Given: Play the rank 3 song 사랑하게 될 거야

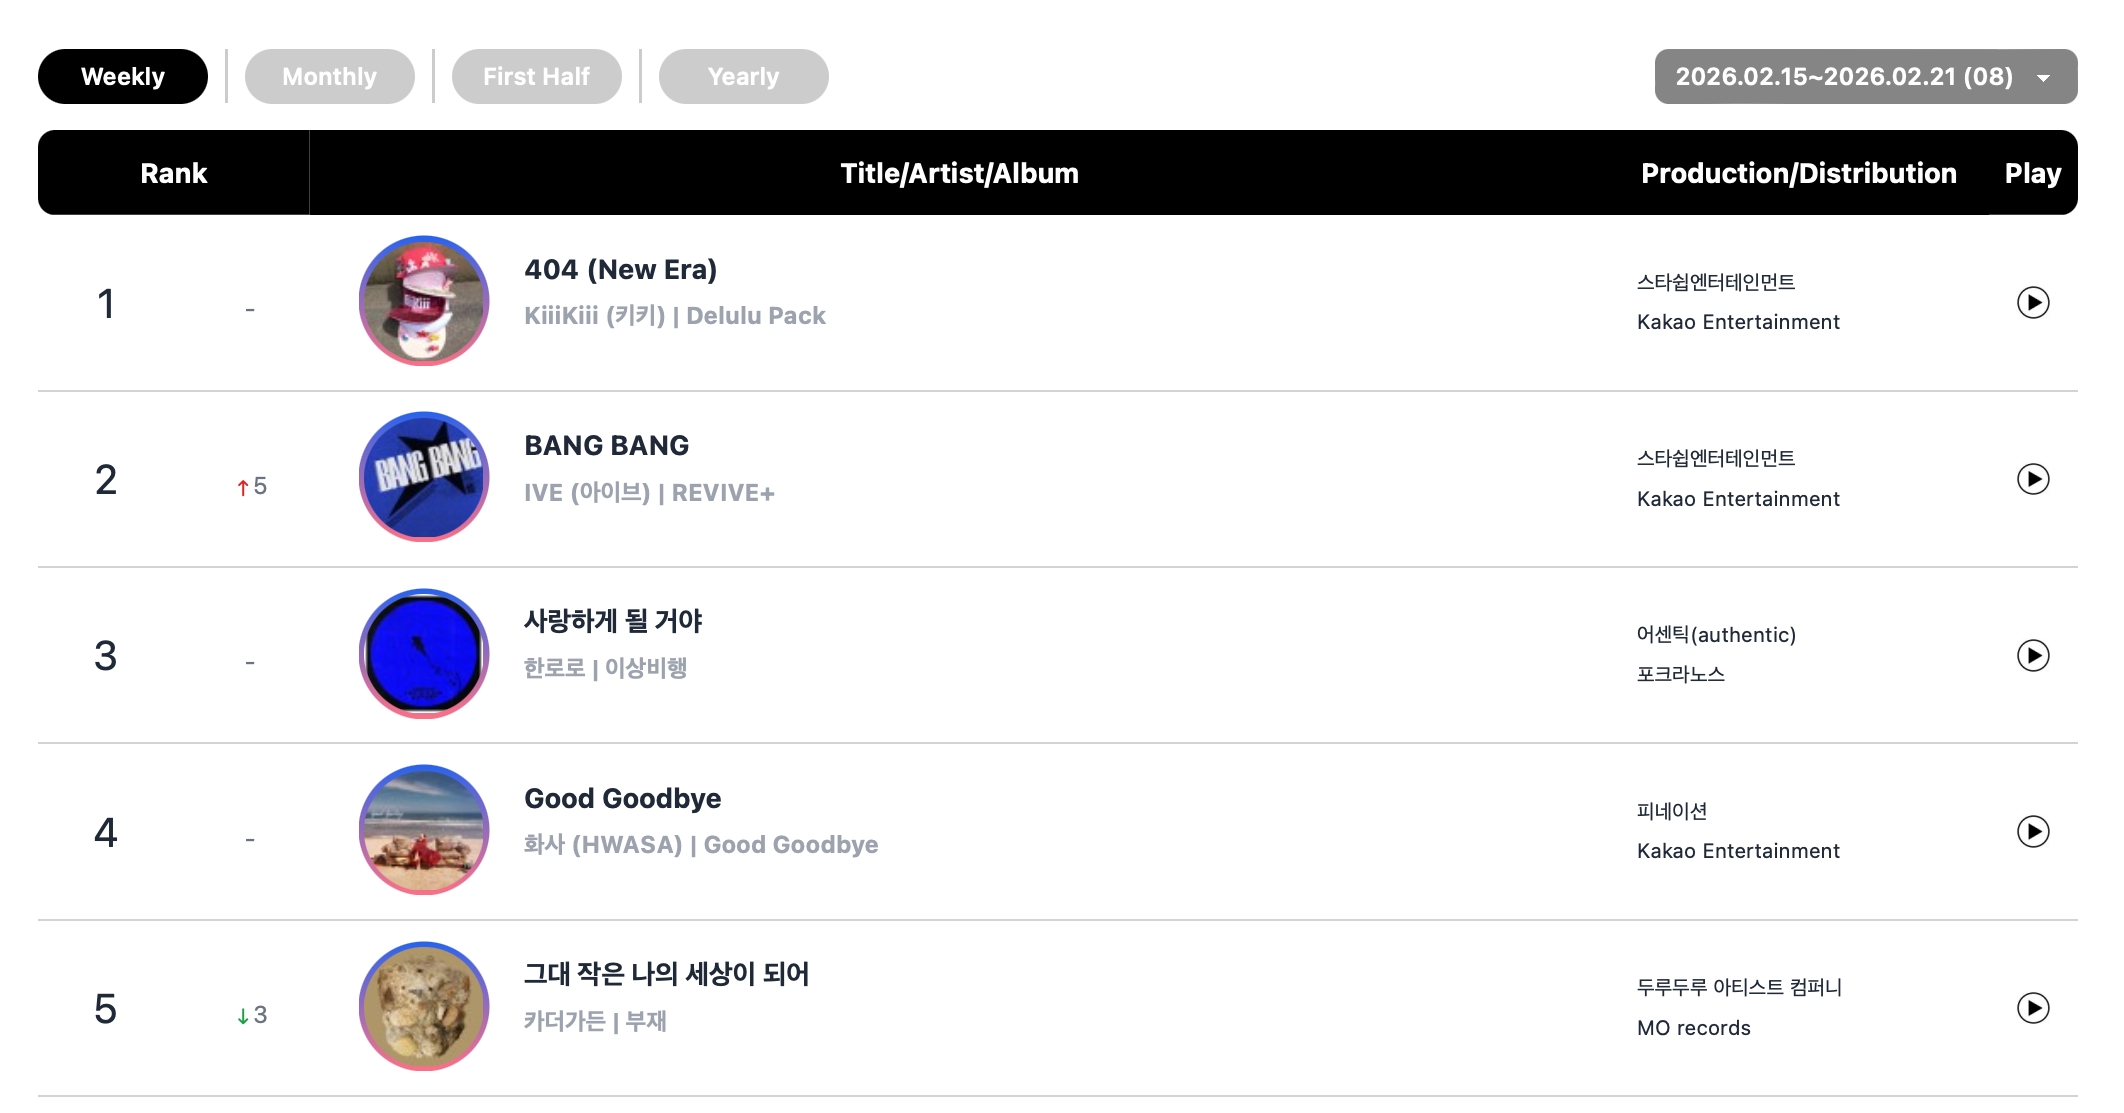Looking at the screenshot, I should pyautogui.click(x=2032, y=655).
